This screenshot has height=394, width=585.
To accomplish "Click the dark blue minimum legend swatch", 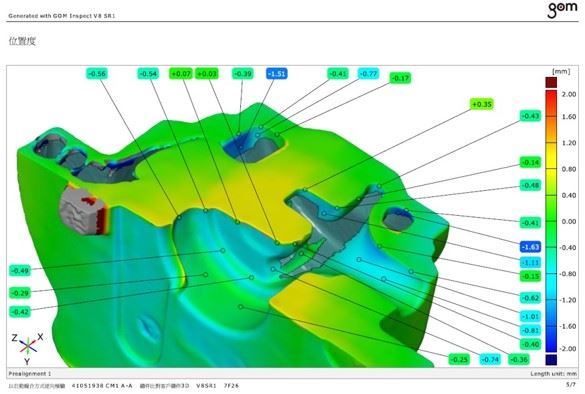I will (x=551, y=359).
